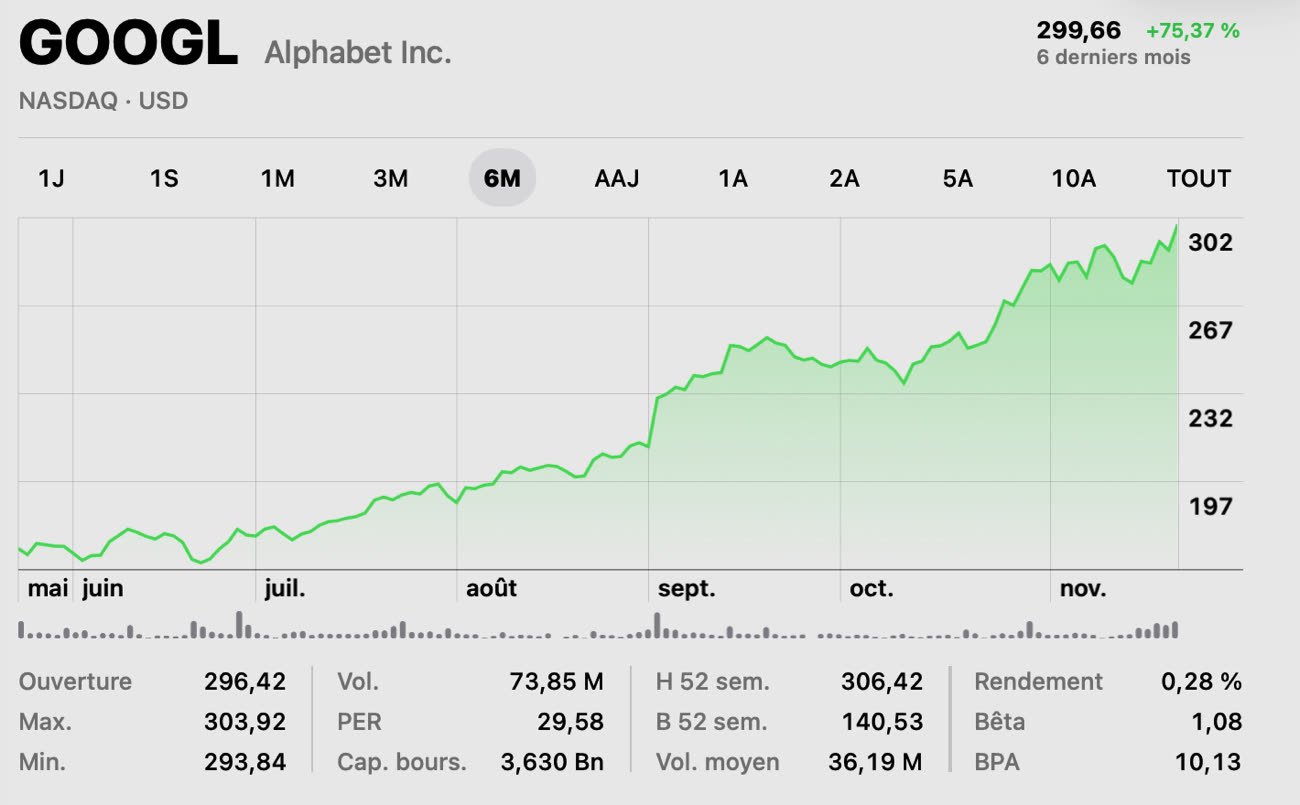This screenshot has height=805, width=1300.
Task: Choose the 5A chart period
Action: 957,179
